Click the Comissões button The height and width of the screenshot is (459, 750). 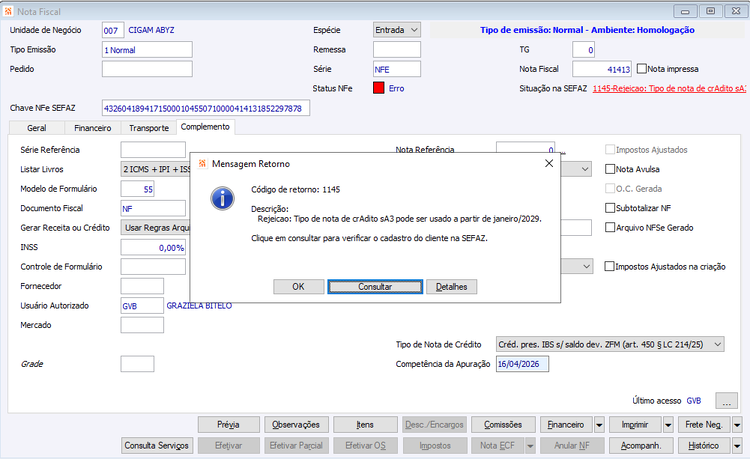point(503,425)
